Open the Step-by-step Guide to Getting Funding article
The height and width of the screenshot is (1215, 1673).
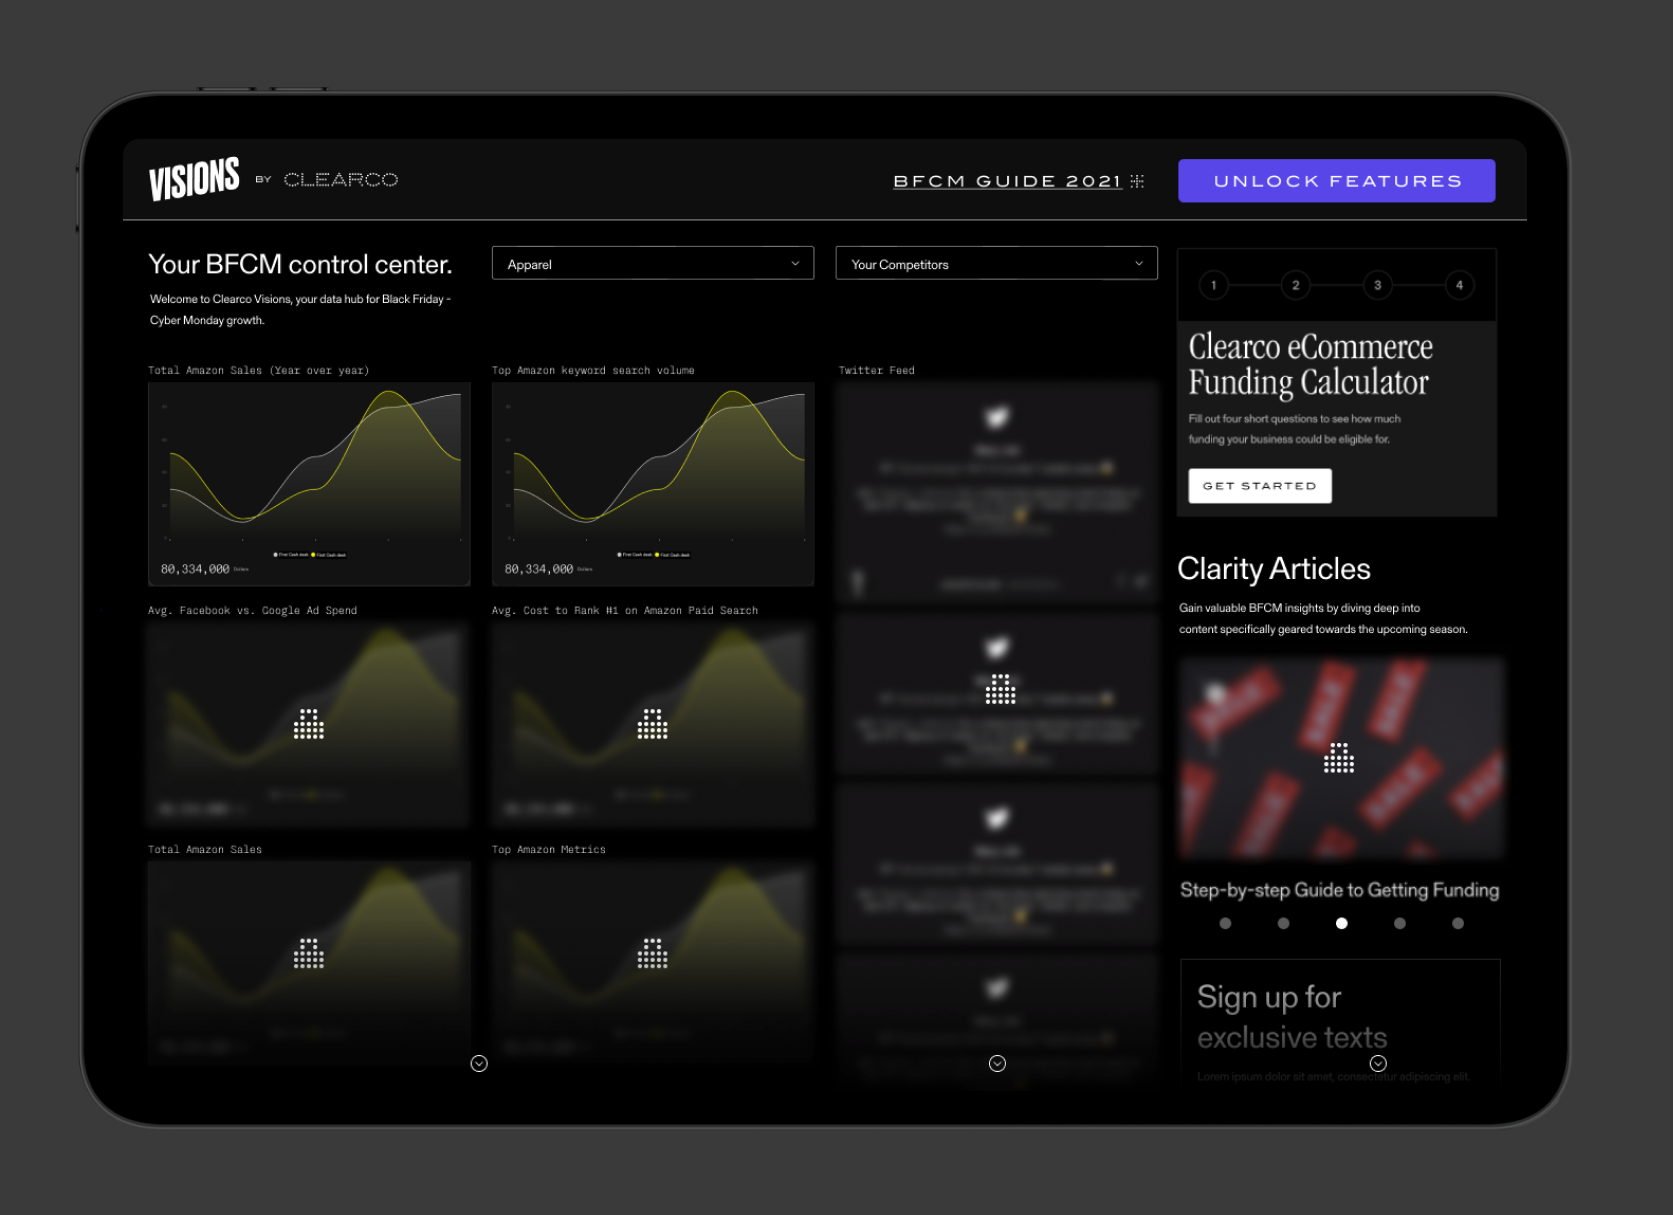pyautogui.click(x=1340, y=890)
